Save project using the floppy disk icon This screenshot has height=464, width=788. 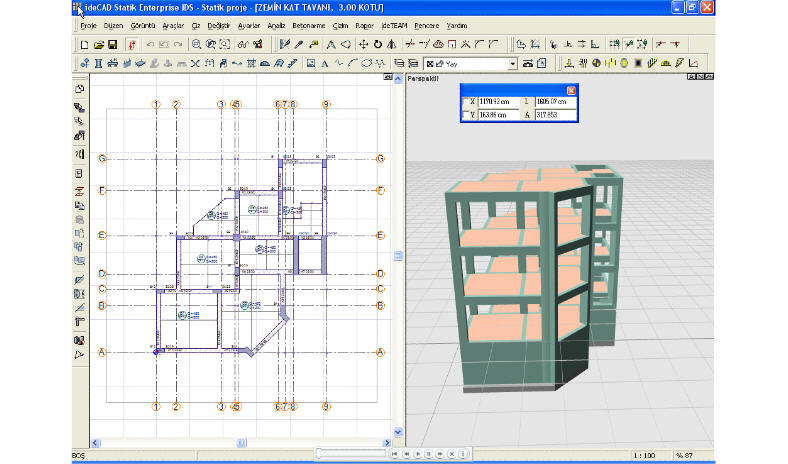pos(113,45)
